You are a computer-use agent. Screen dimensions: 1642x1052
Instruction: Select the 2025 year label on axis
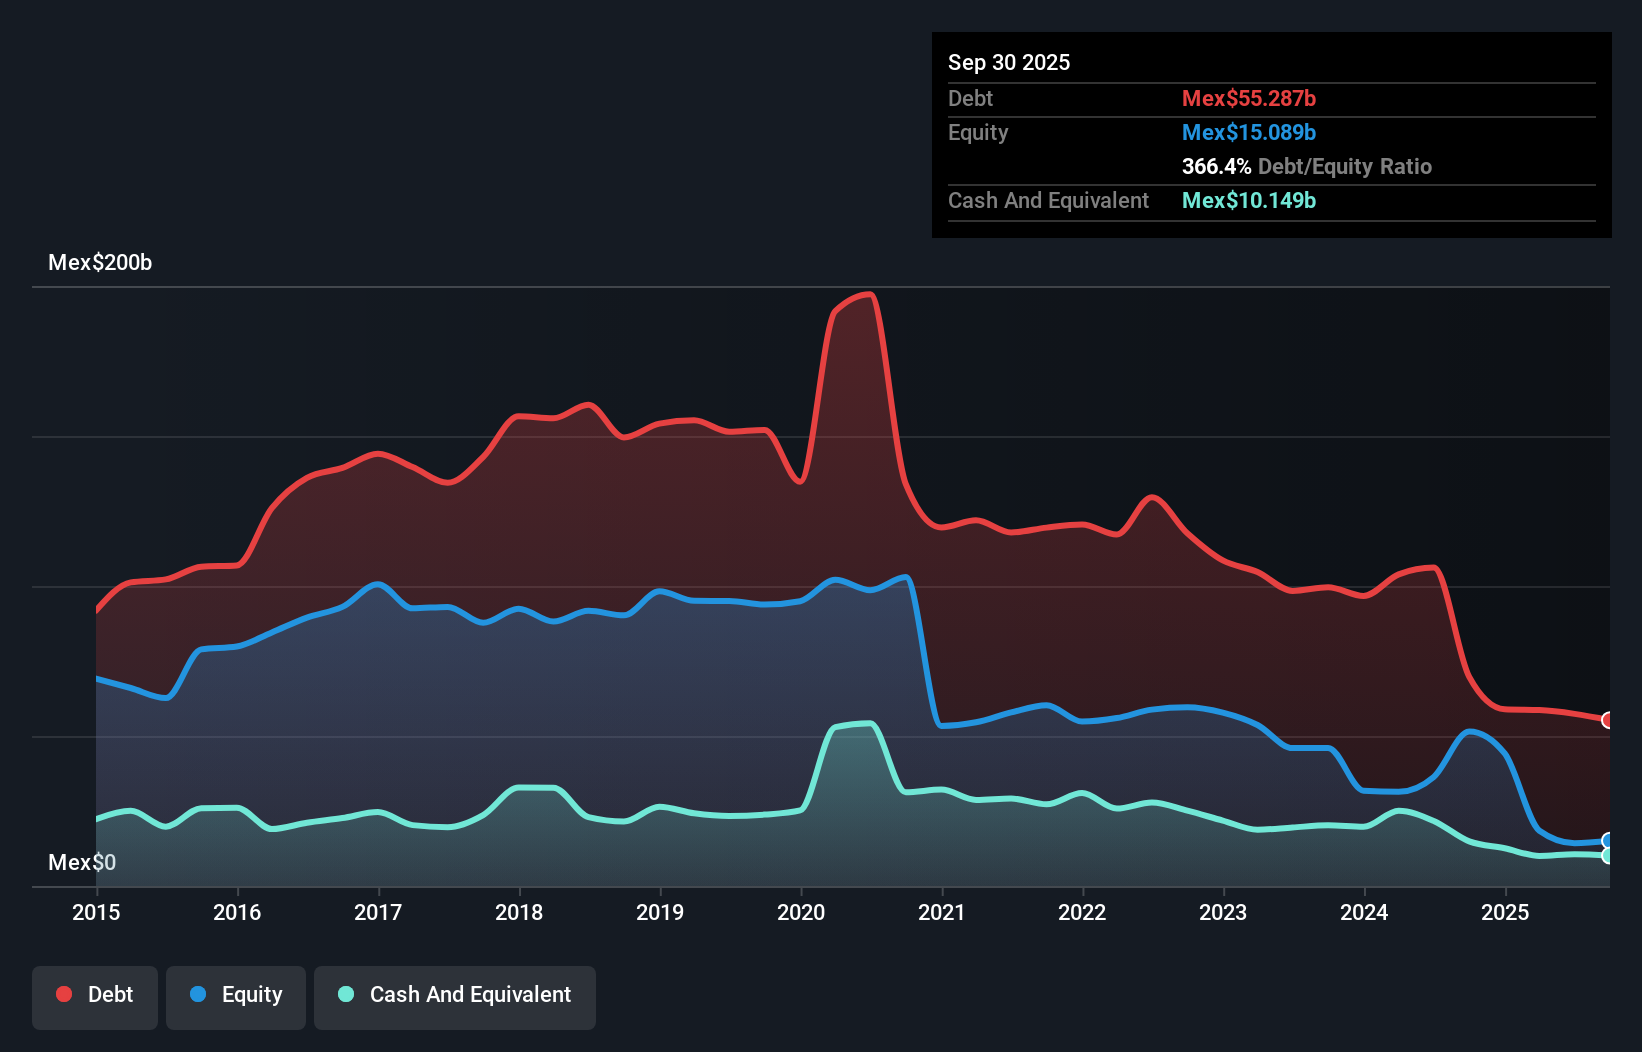1506,912
